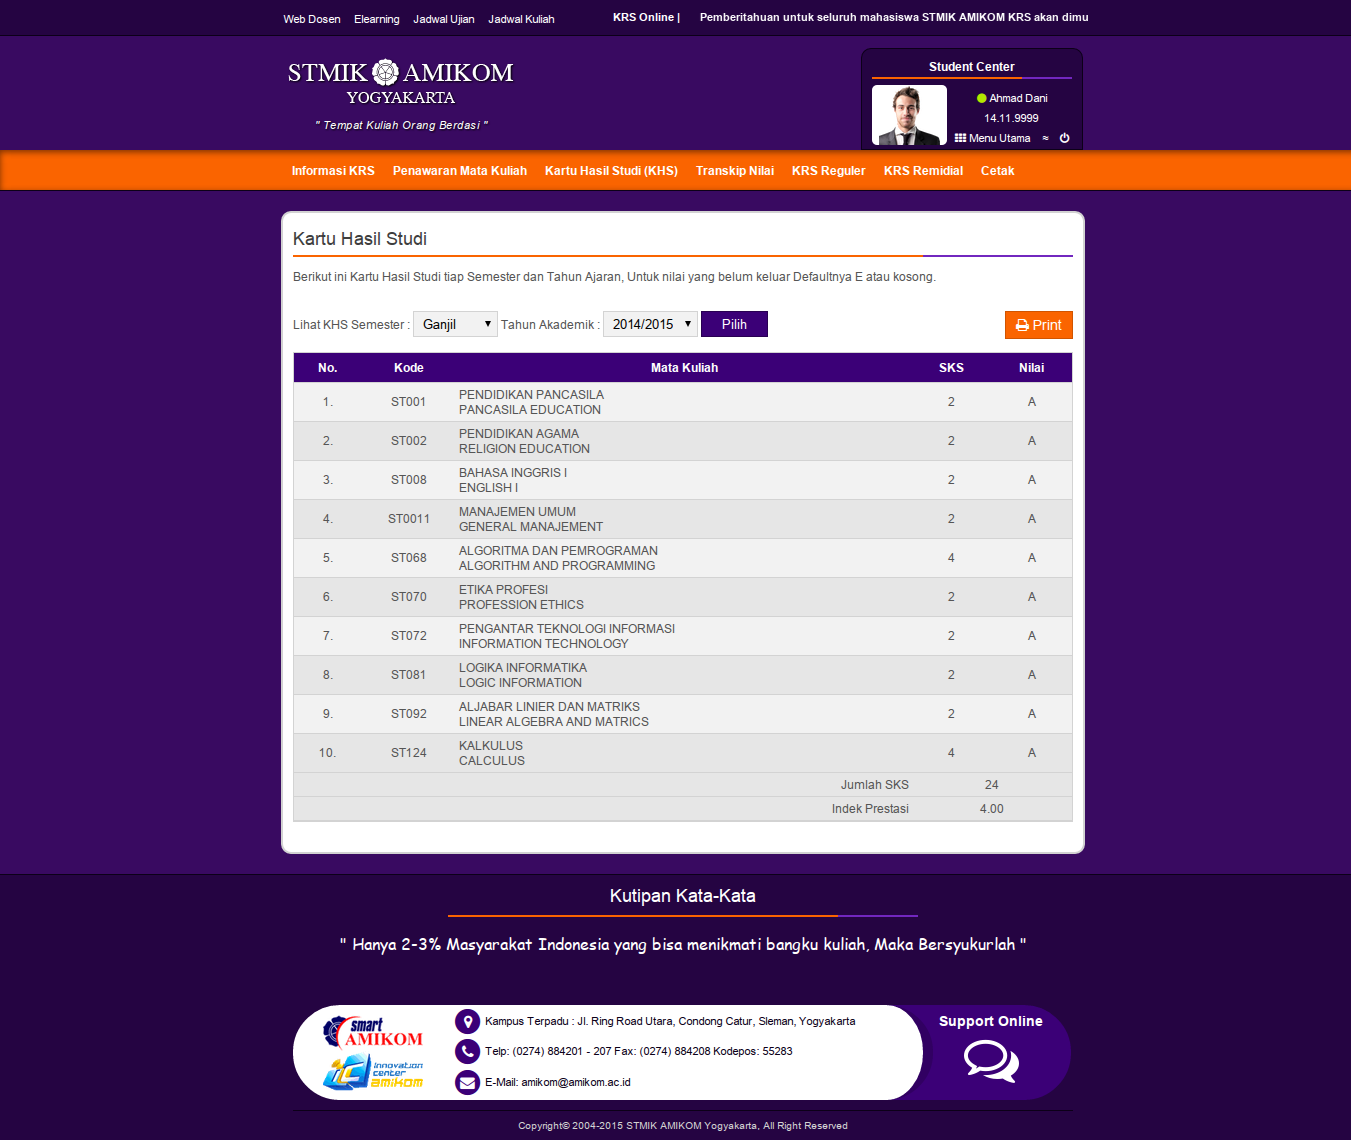Click the copyright footer text
This screenshot has height=1140, width=1351.
pos(683,1126)
